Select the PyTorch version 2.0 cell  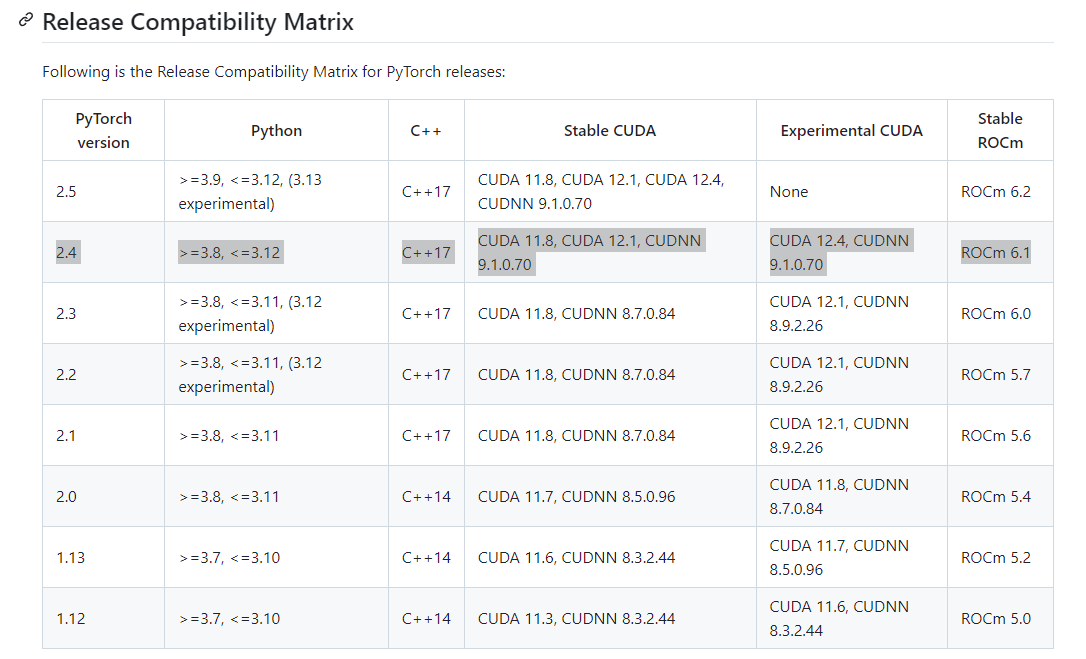66,496
